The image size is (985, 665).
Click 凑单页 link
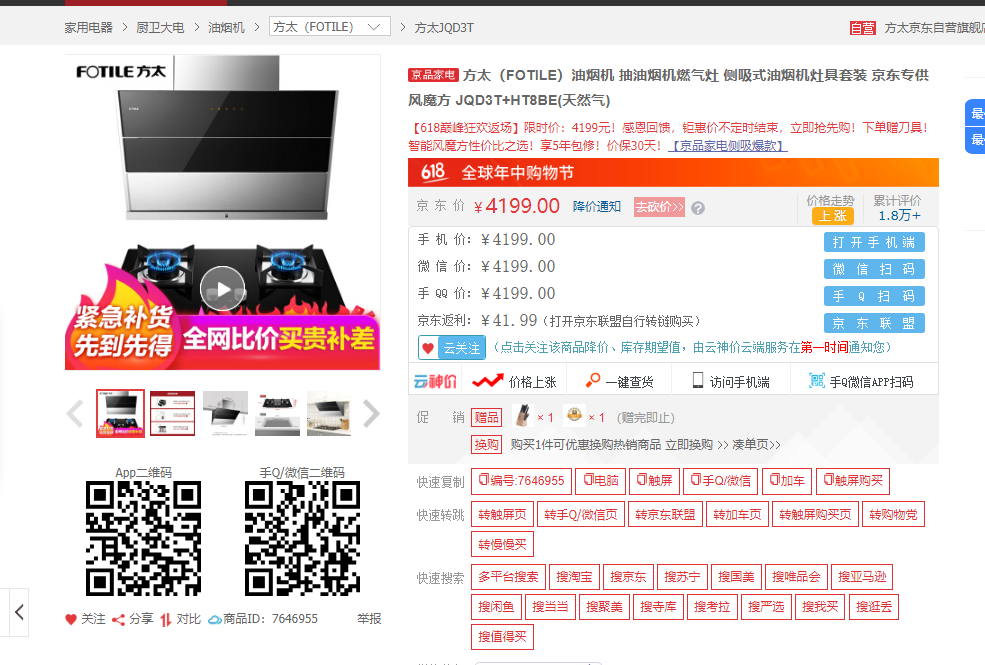pyautogui.click(x=756, y=445)
